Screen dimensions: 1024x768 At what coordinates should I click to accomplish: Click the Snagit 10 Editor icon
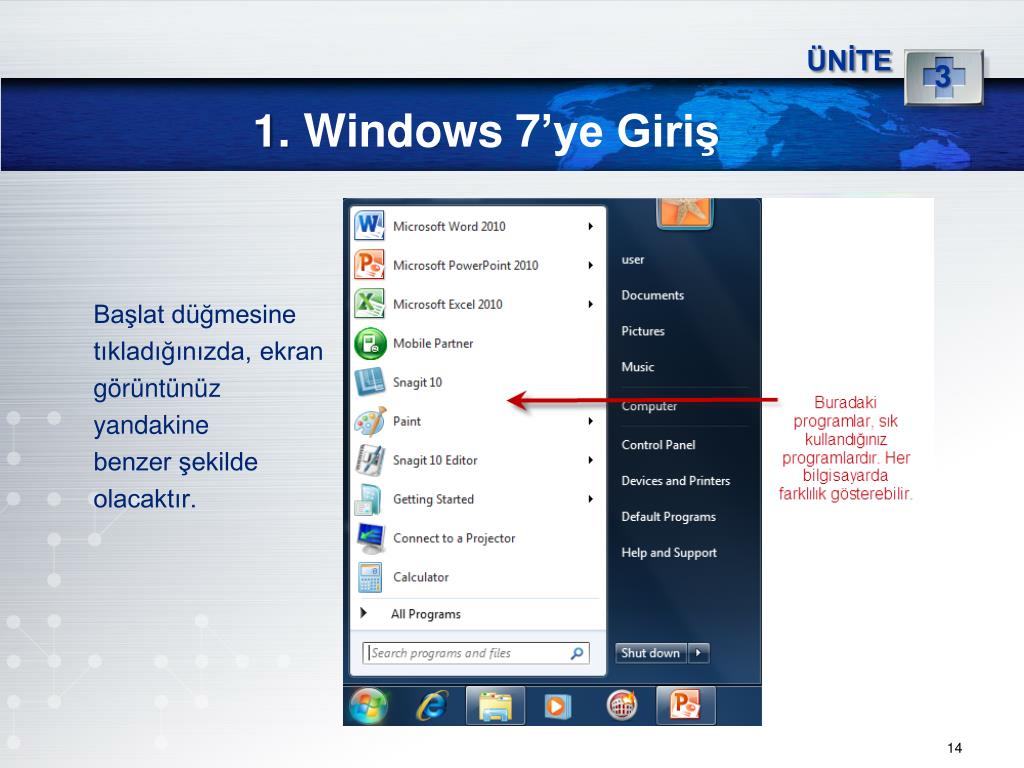pos(369,460)
